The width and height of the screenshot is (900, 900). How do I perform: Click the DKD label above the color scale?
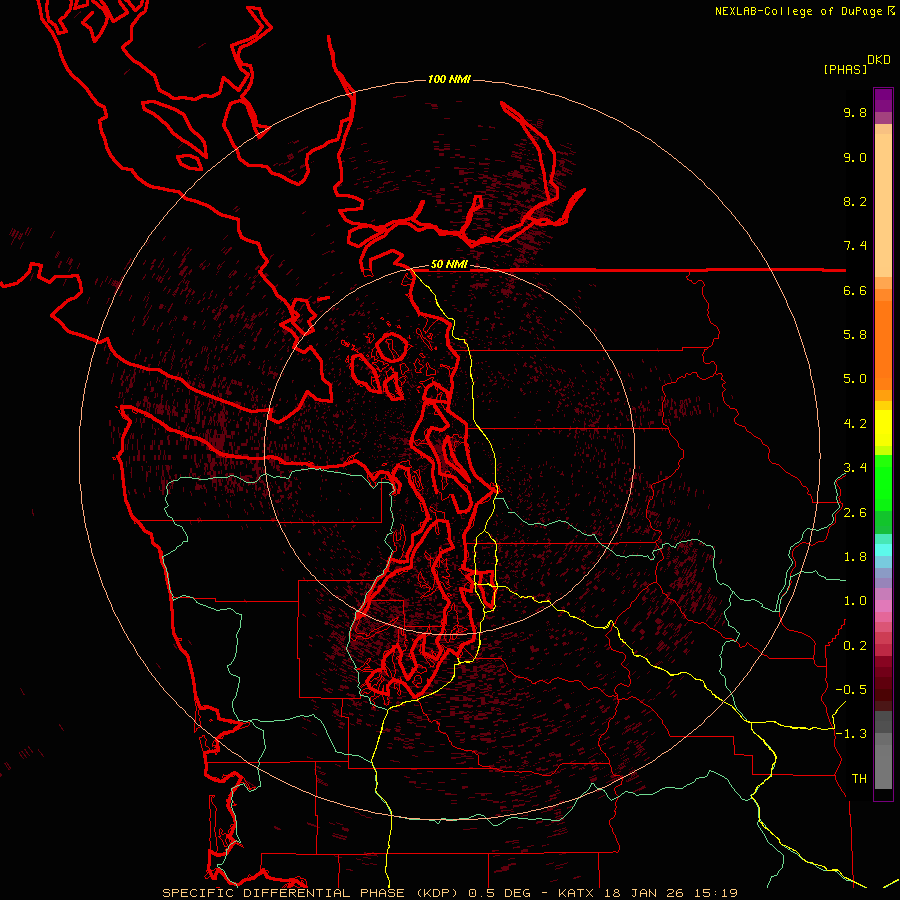point(879,60)
